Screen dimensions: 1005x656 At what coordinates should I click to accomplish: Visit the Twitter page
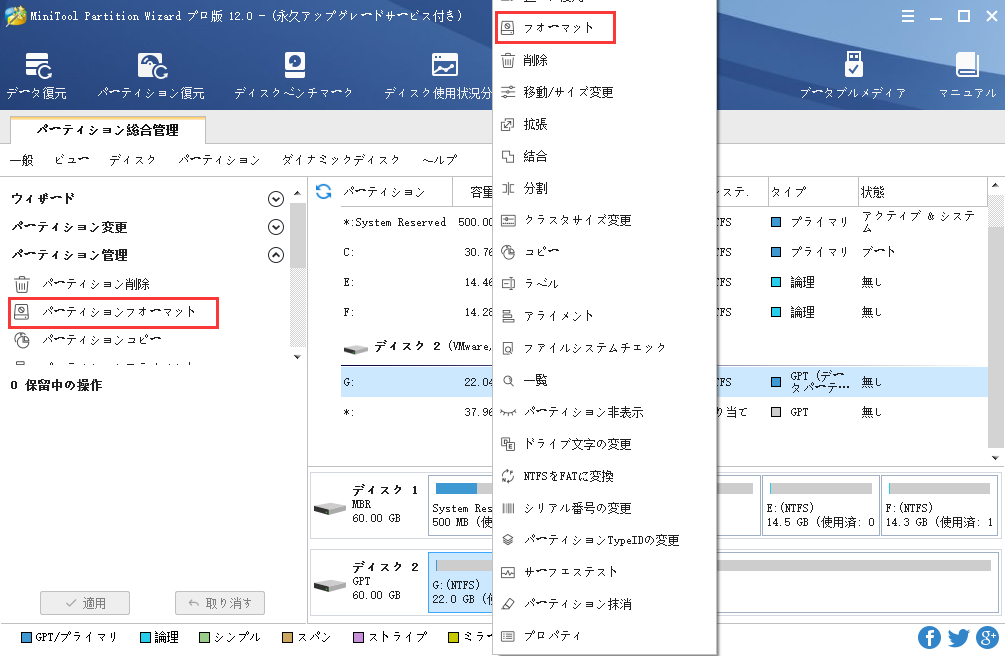pyautogui.click(x=958, y=637)
